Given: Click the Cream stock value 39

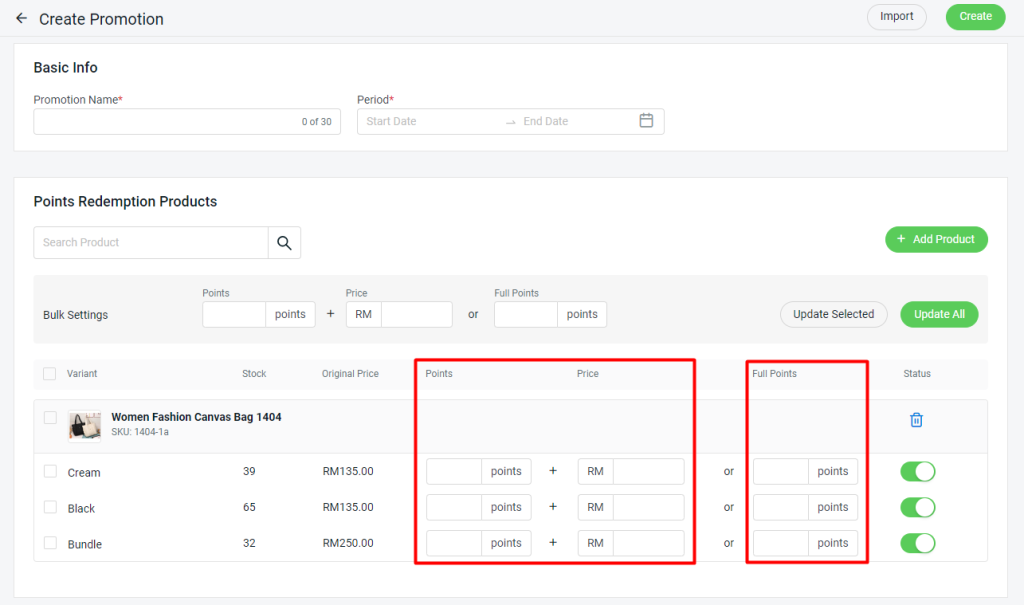Looking at the screenshot, I should pos(249,471).
